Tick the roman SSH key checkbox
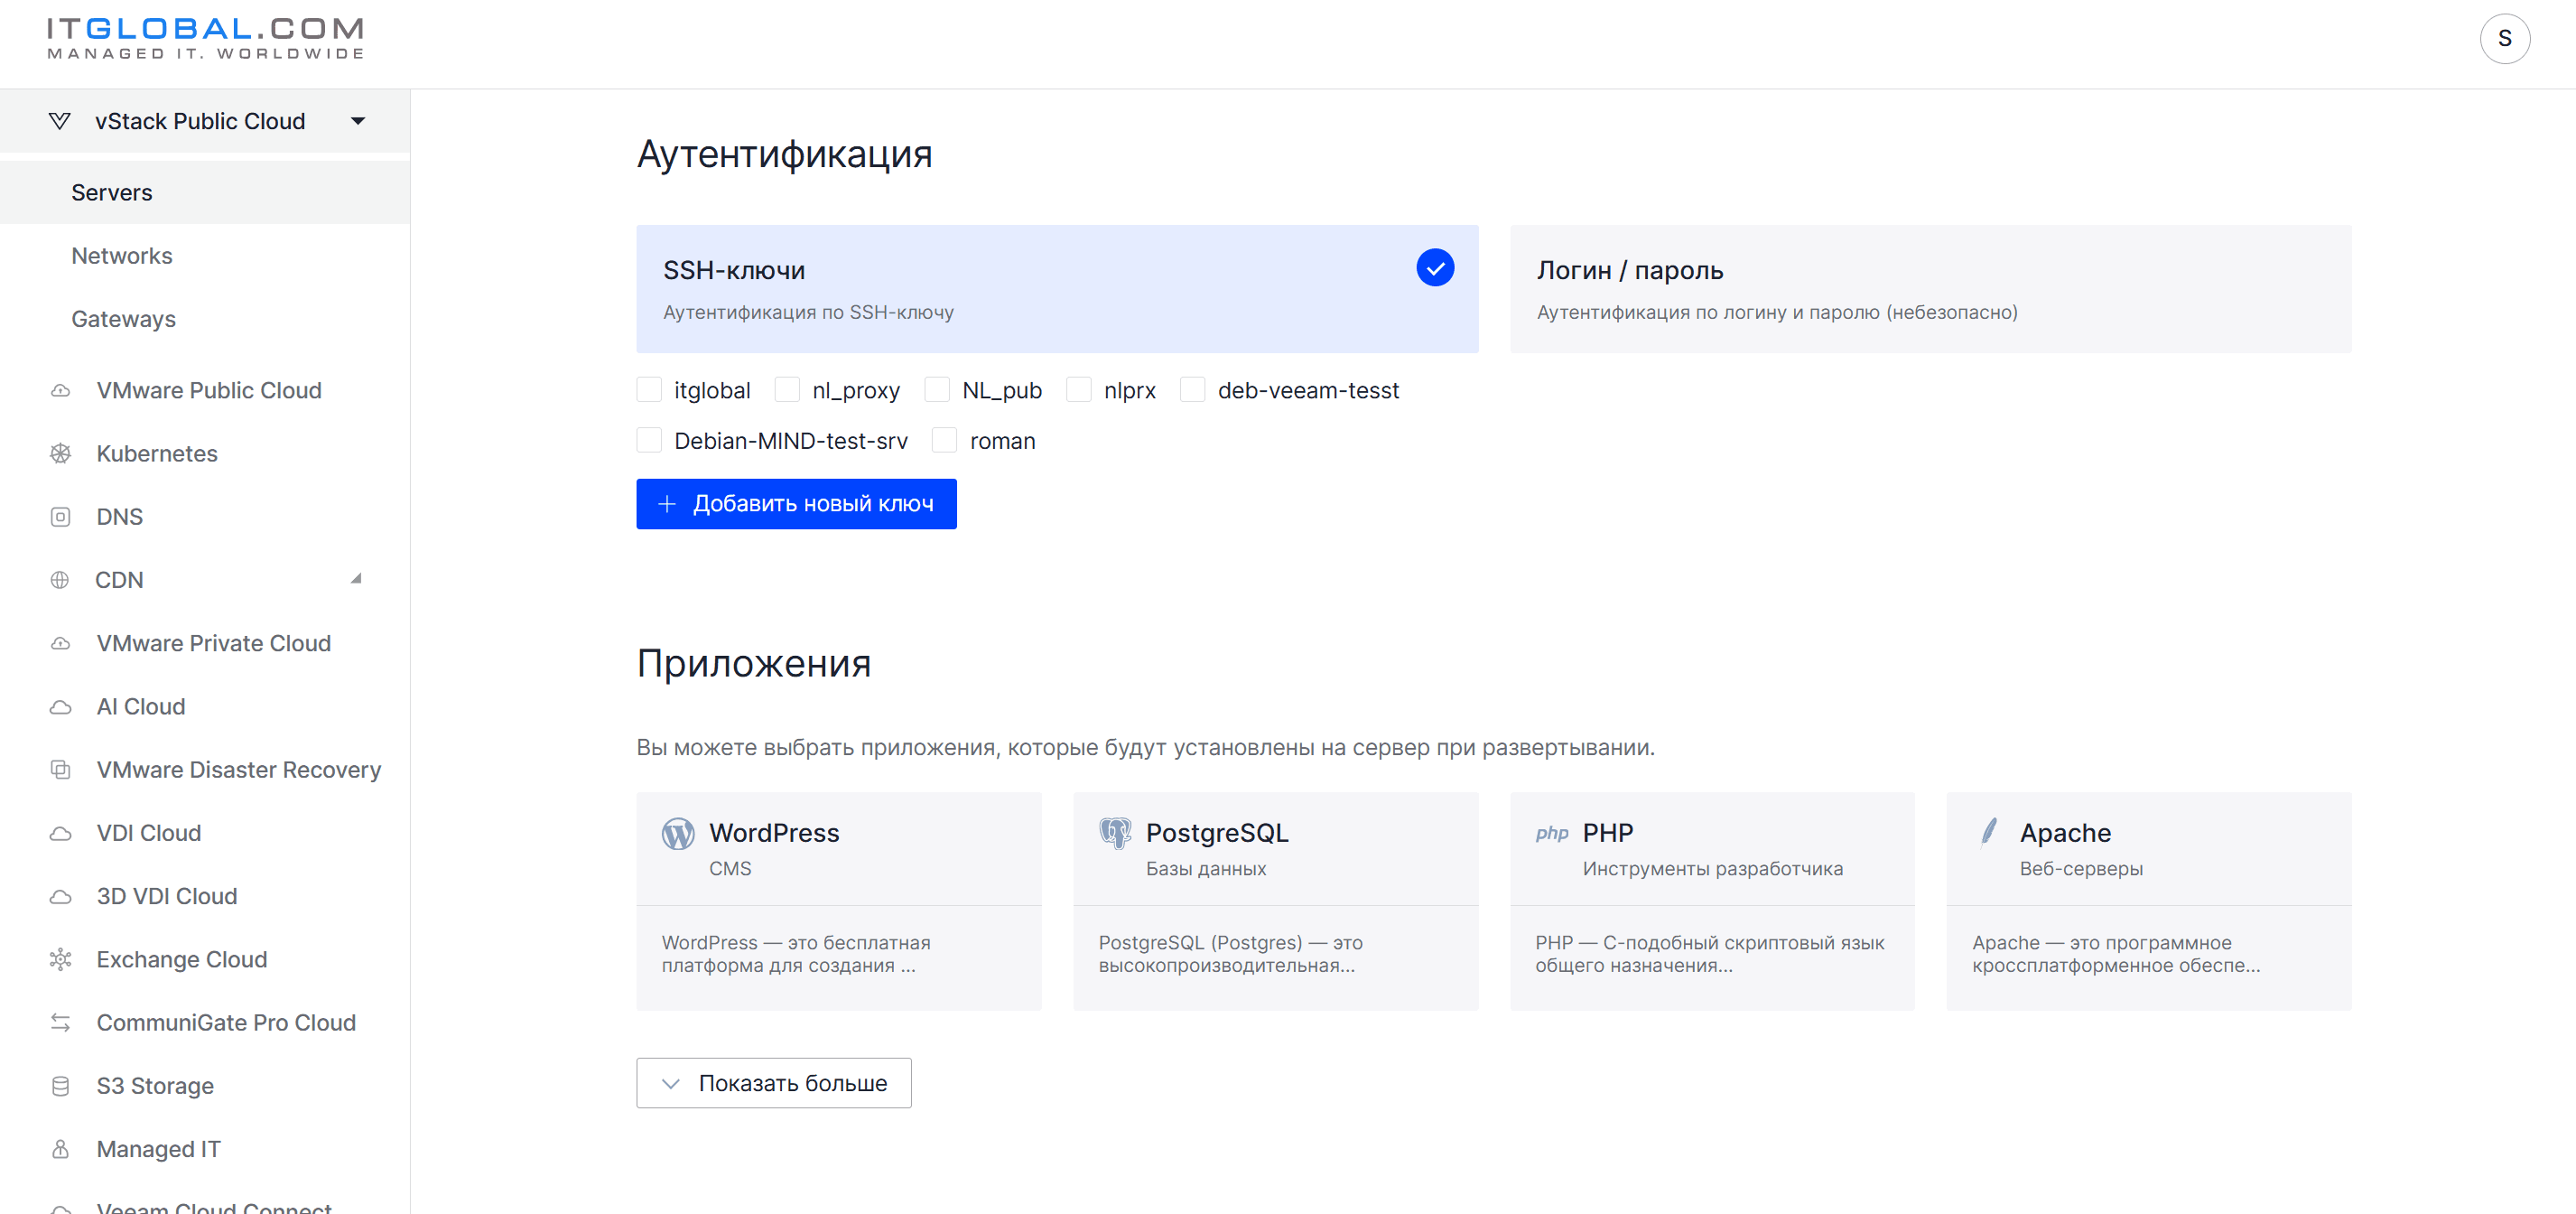 pyautogui.click(x=945, y=440)
